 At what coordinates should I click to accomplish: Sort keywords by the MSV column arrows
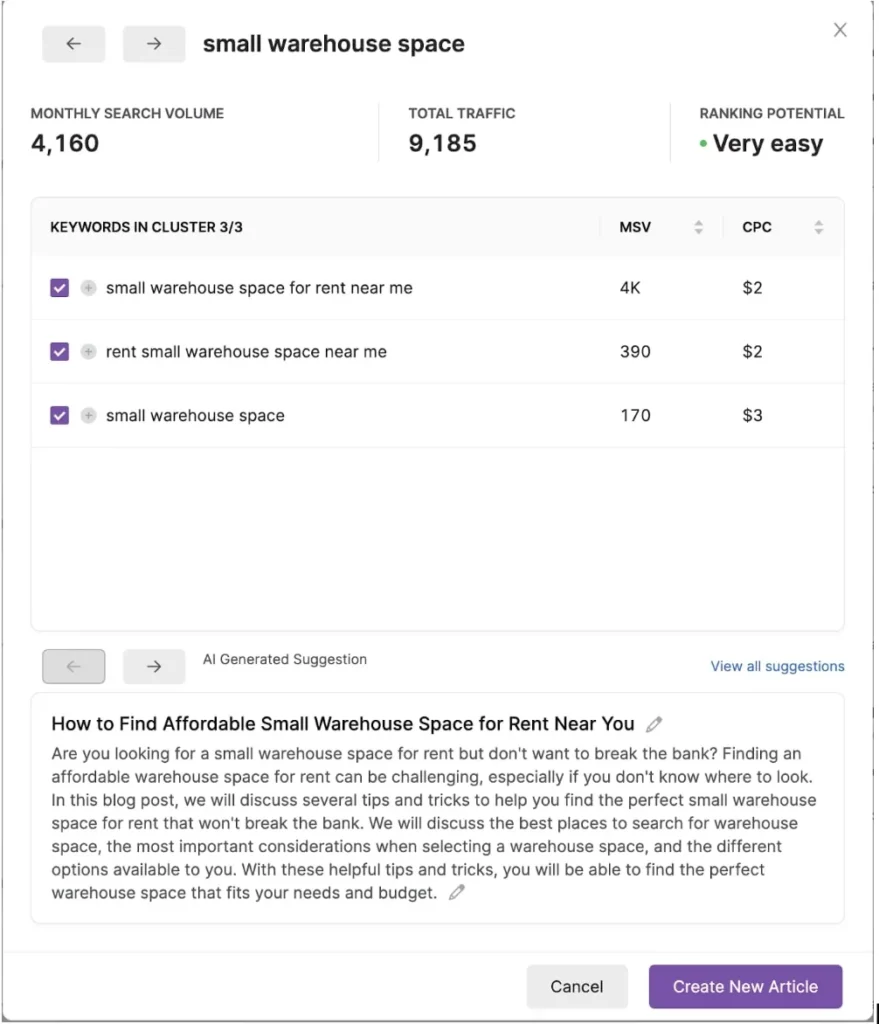pos(698,228)
